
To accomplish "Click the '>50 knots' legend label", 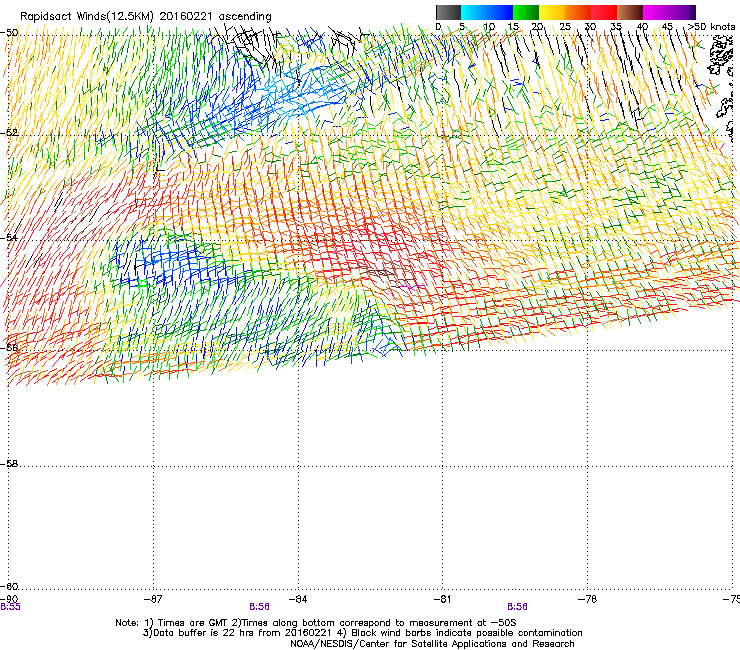I will [x=712, y=26].
